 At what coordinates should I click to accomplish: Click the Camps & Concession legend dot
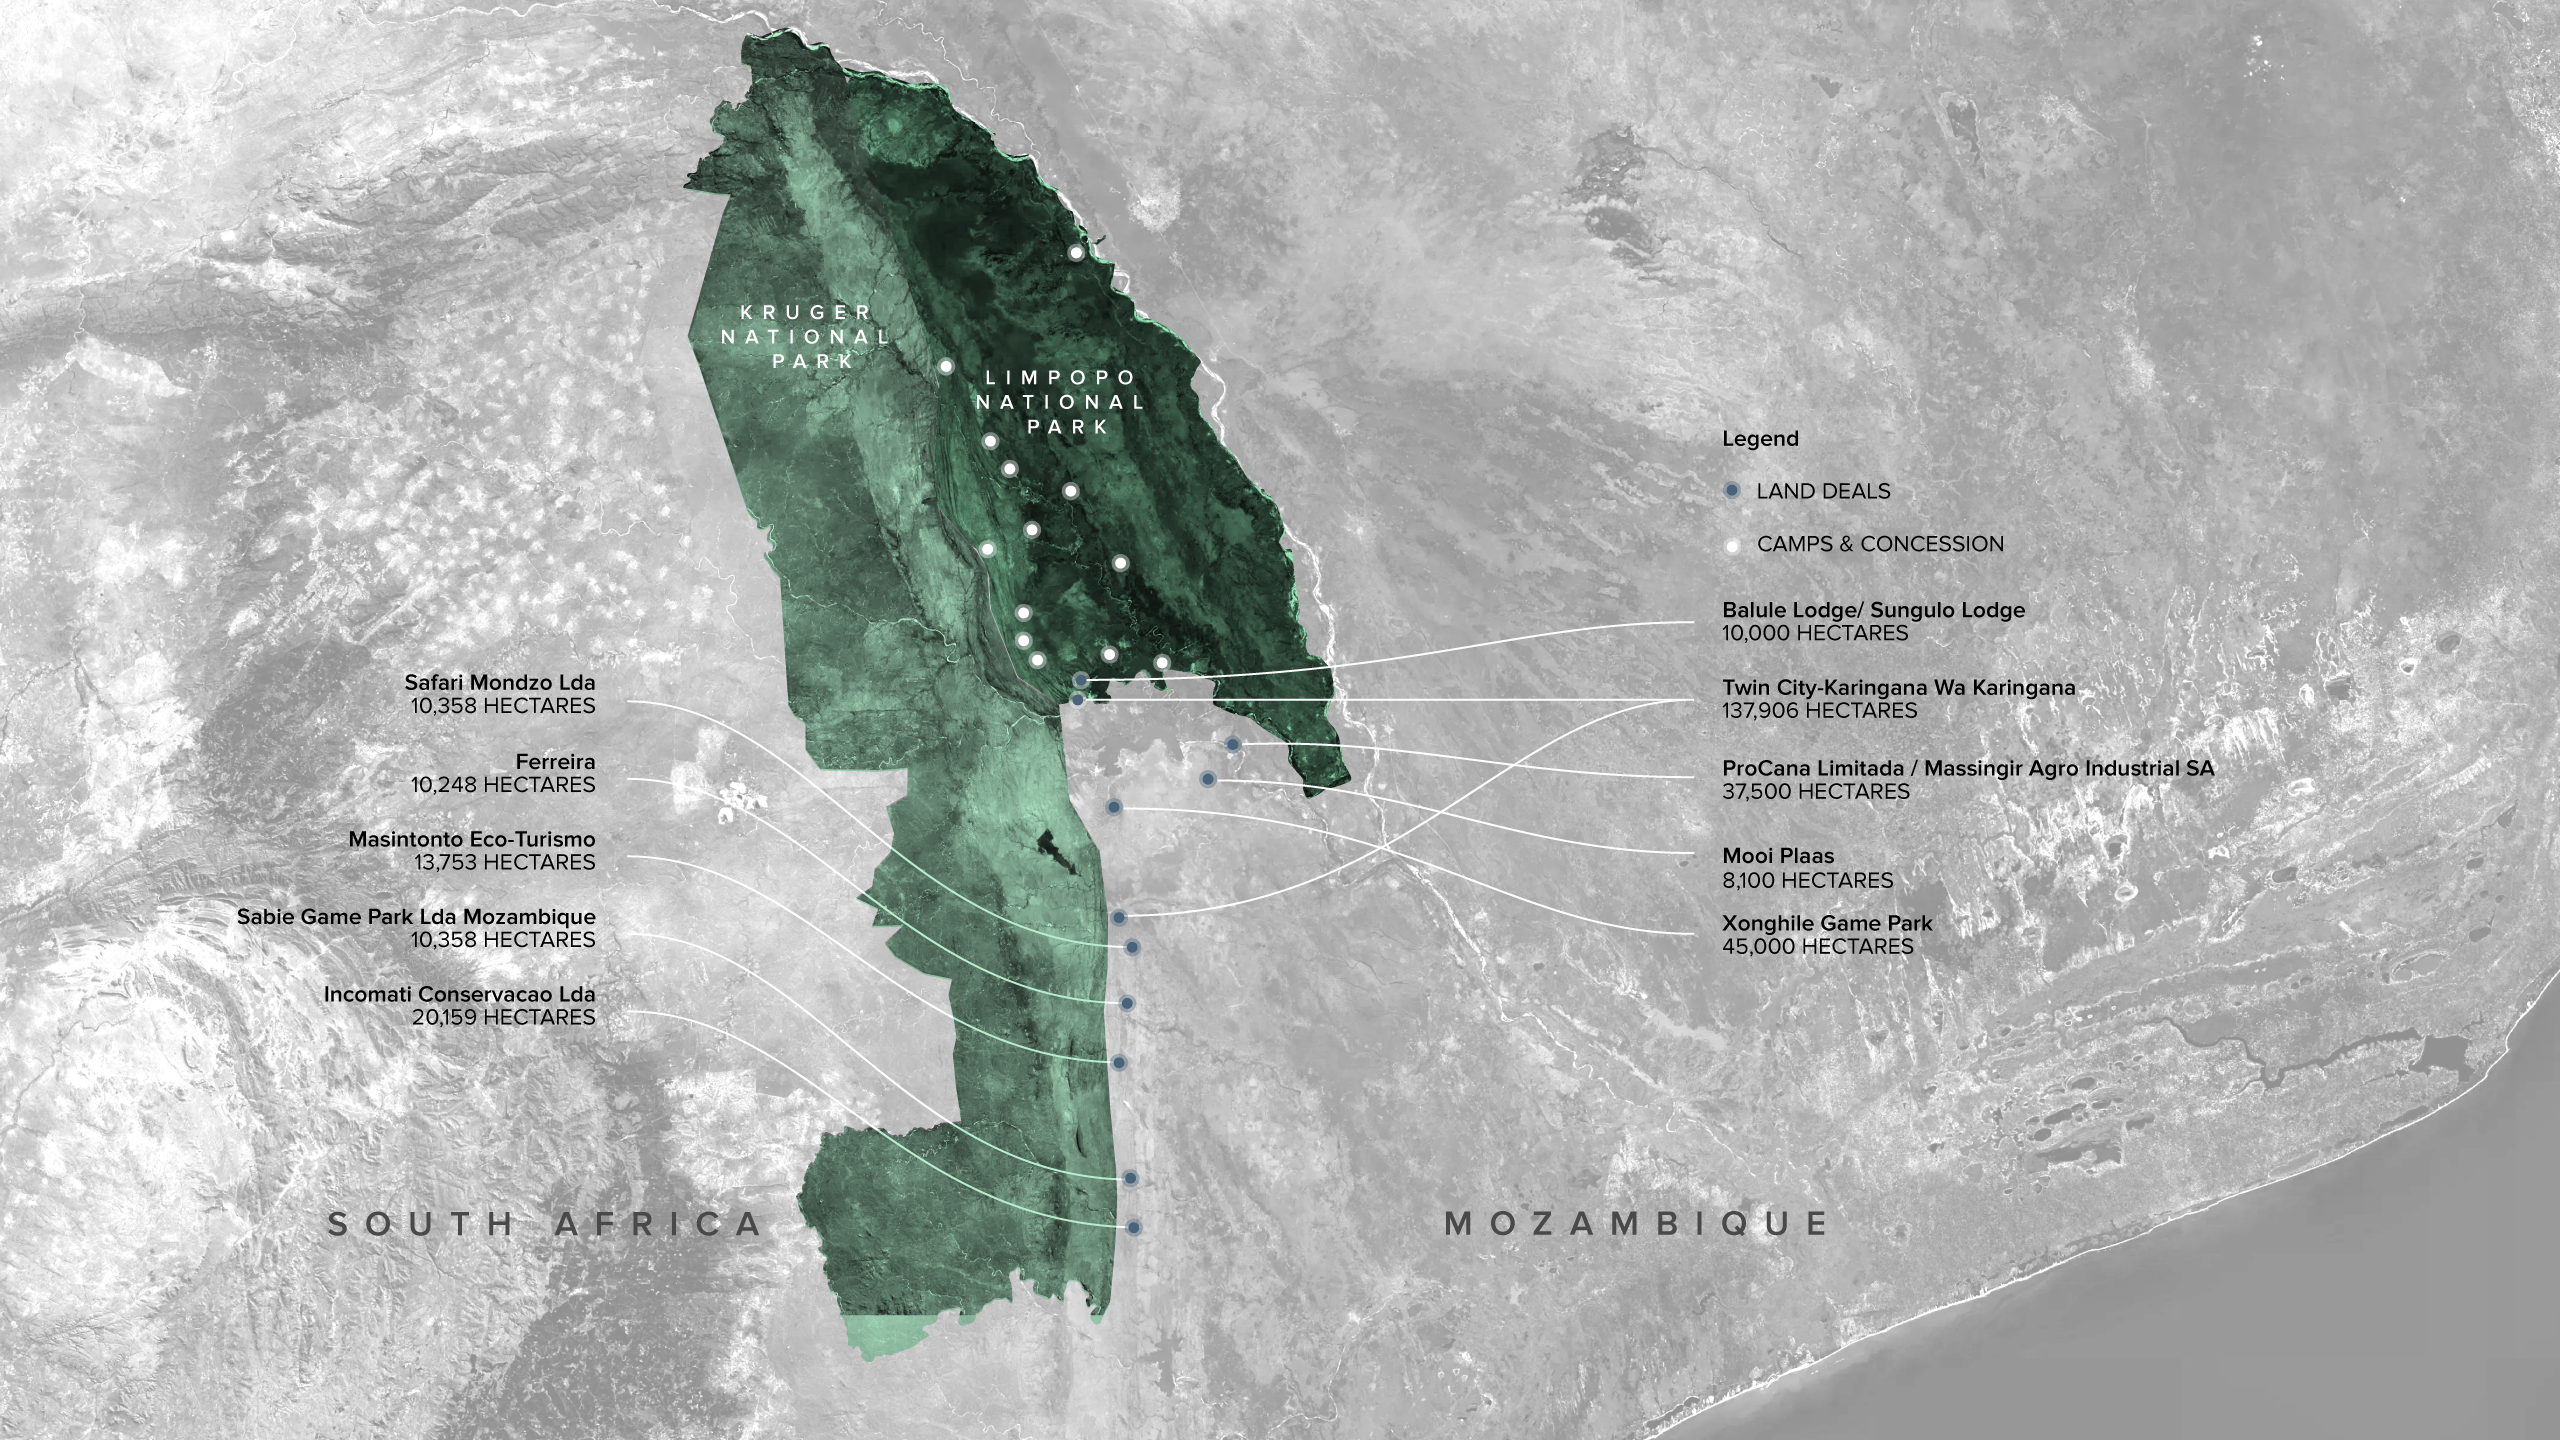[x=1733, y=545]
